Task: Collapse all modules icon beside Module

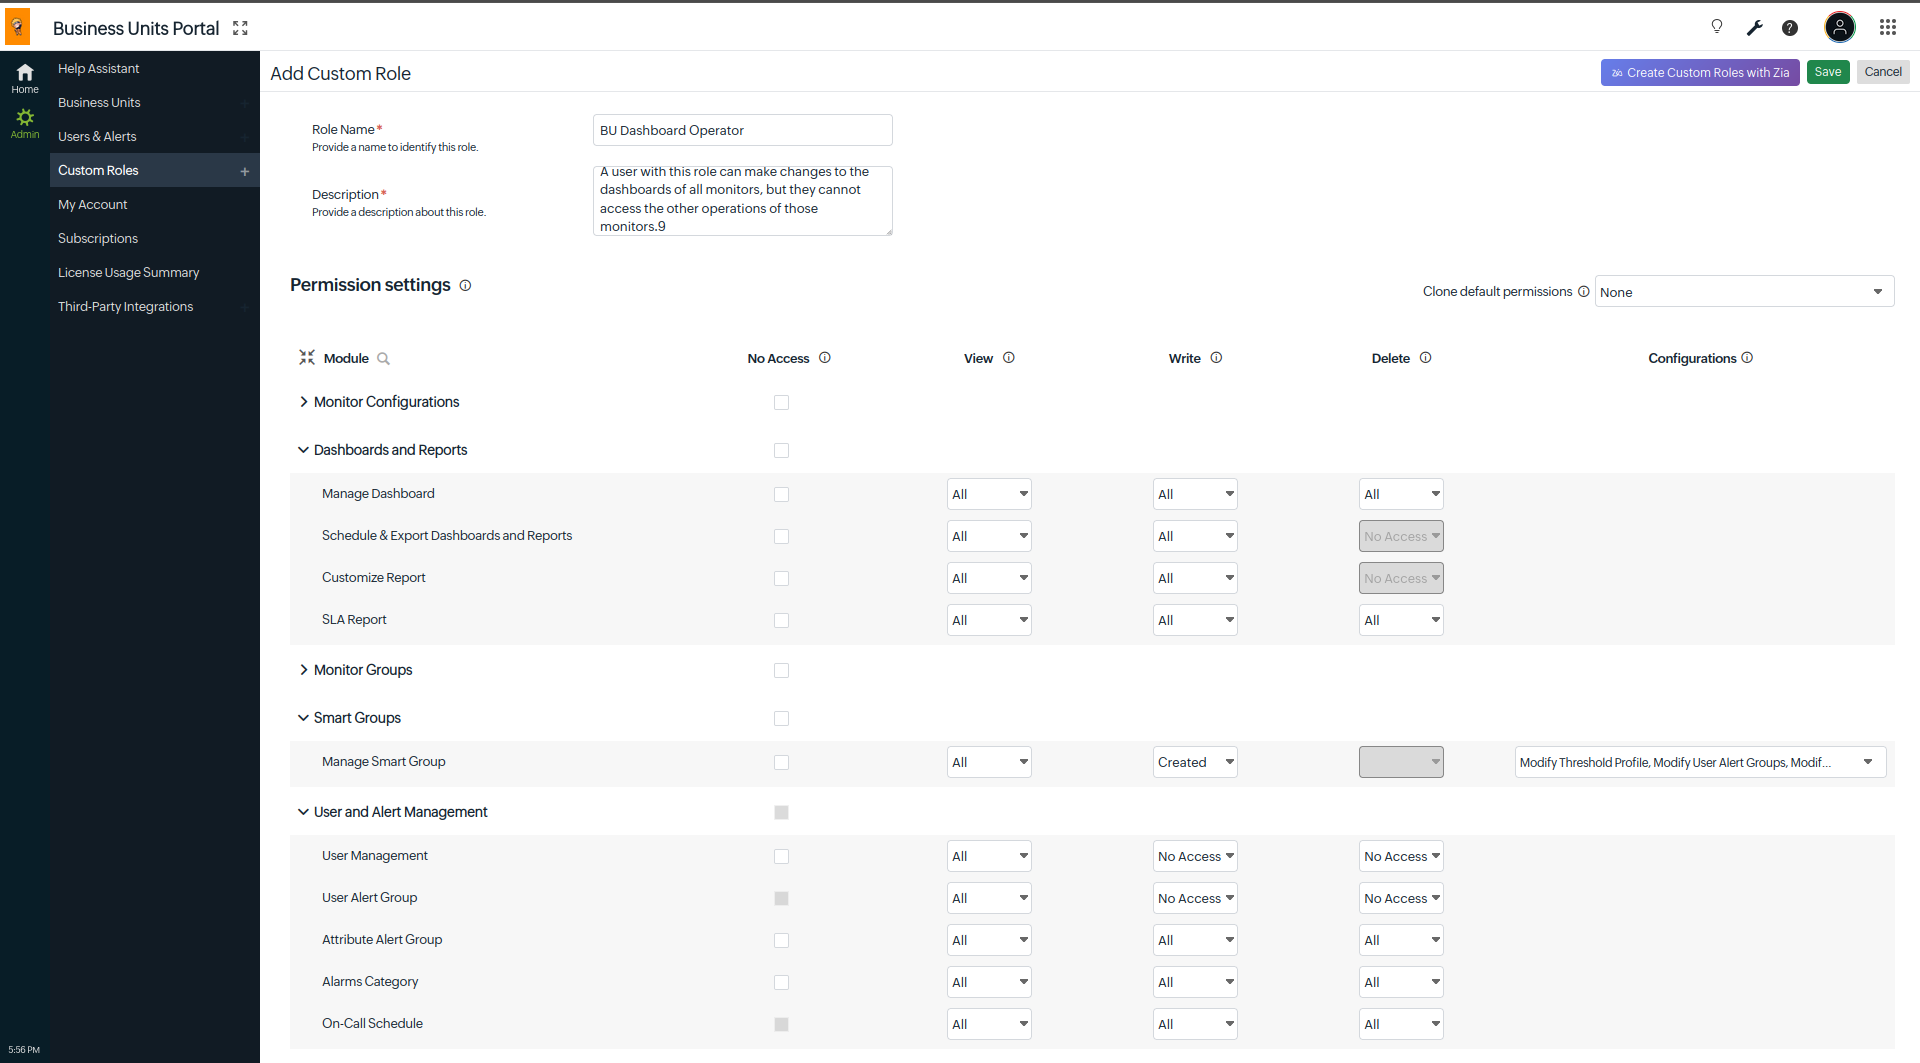Action: pos(307,357)
